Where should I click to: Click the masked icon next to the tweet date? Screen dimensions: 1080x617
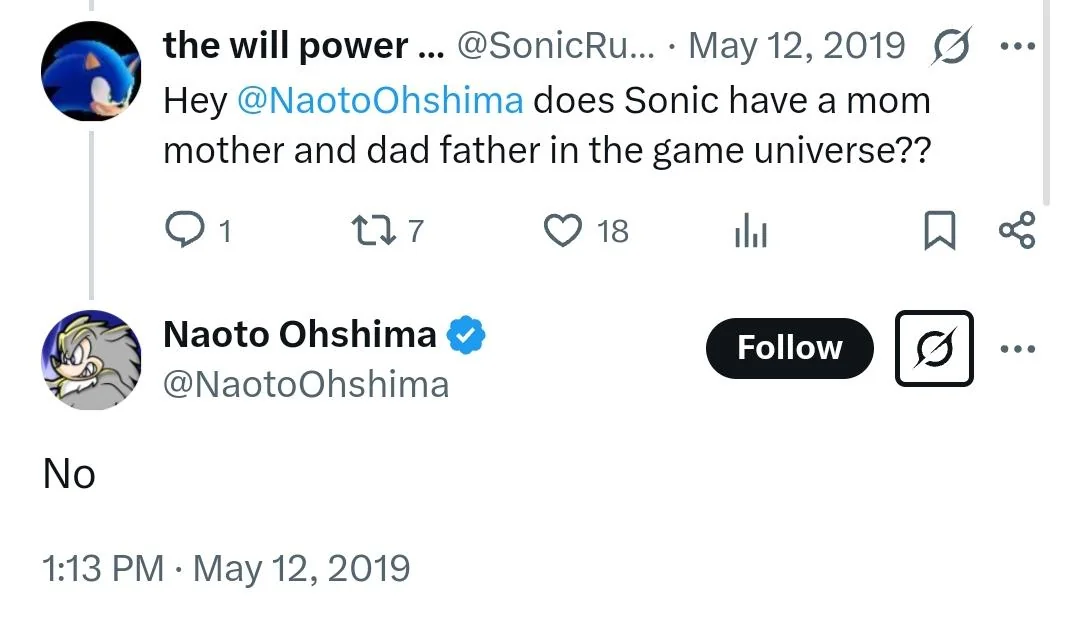point(951,45)
